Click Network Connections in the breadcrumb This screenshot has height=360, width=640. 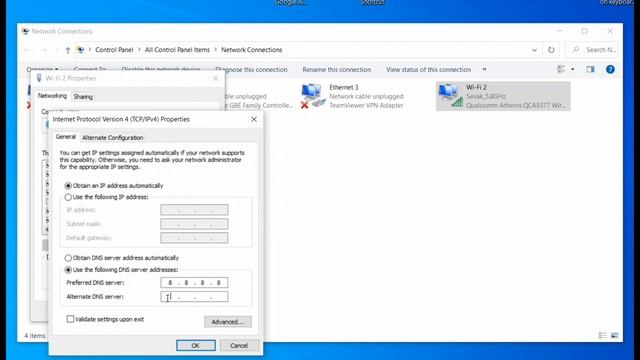point(251,50)
